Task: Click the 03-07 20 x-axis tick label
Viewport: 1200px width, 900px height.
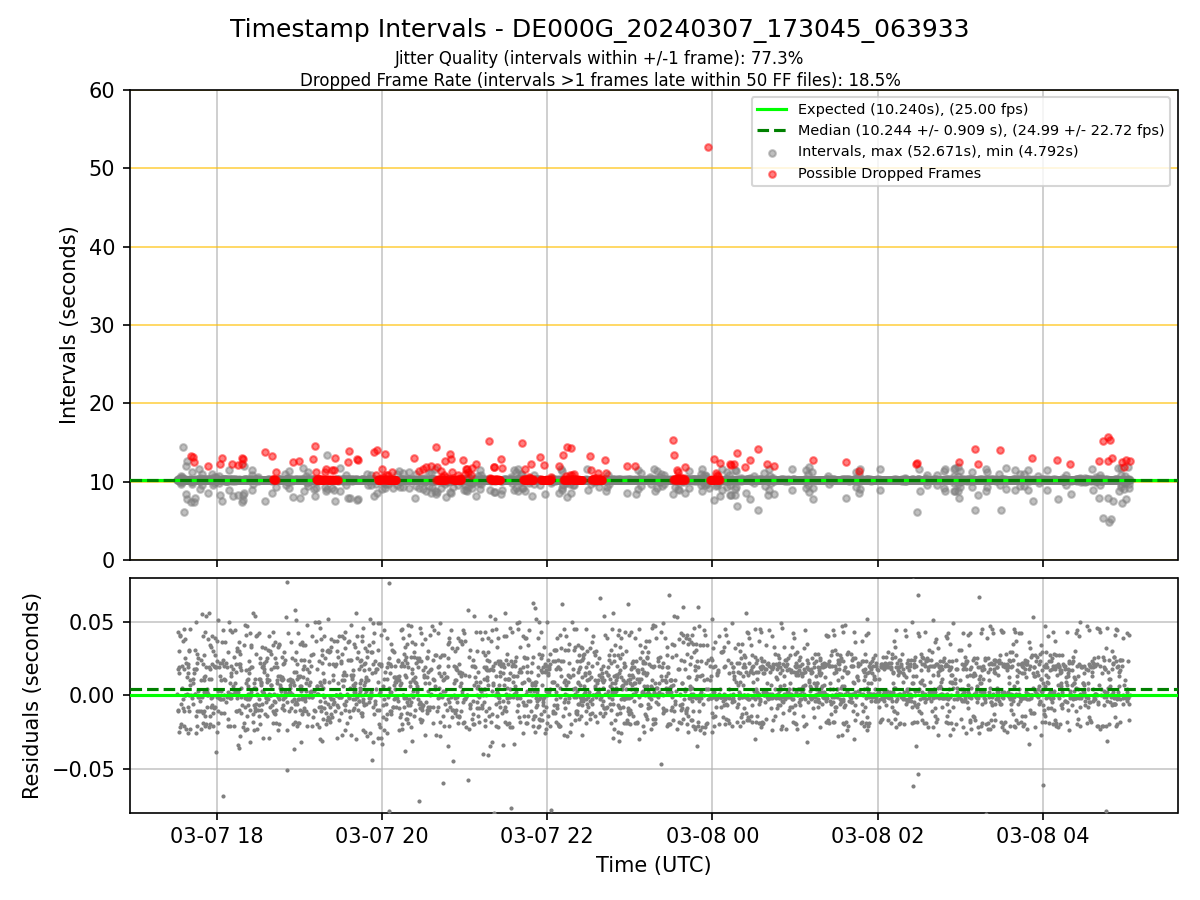Action: [382, 835]
